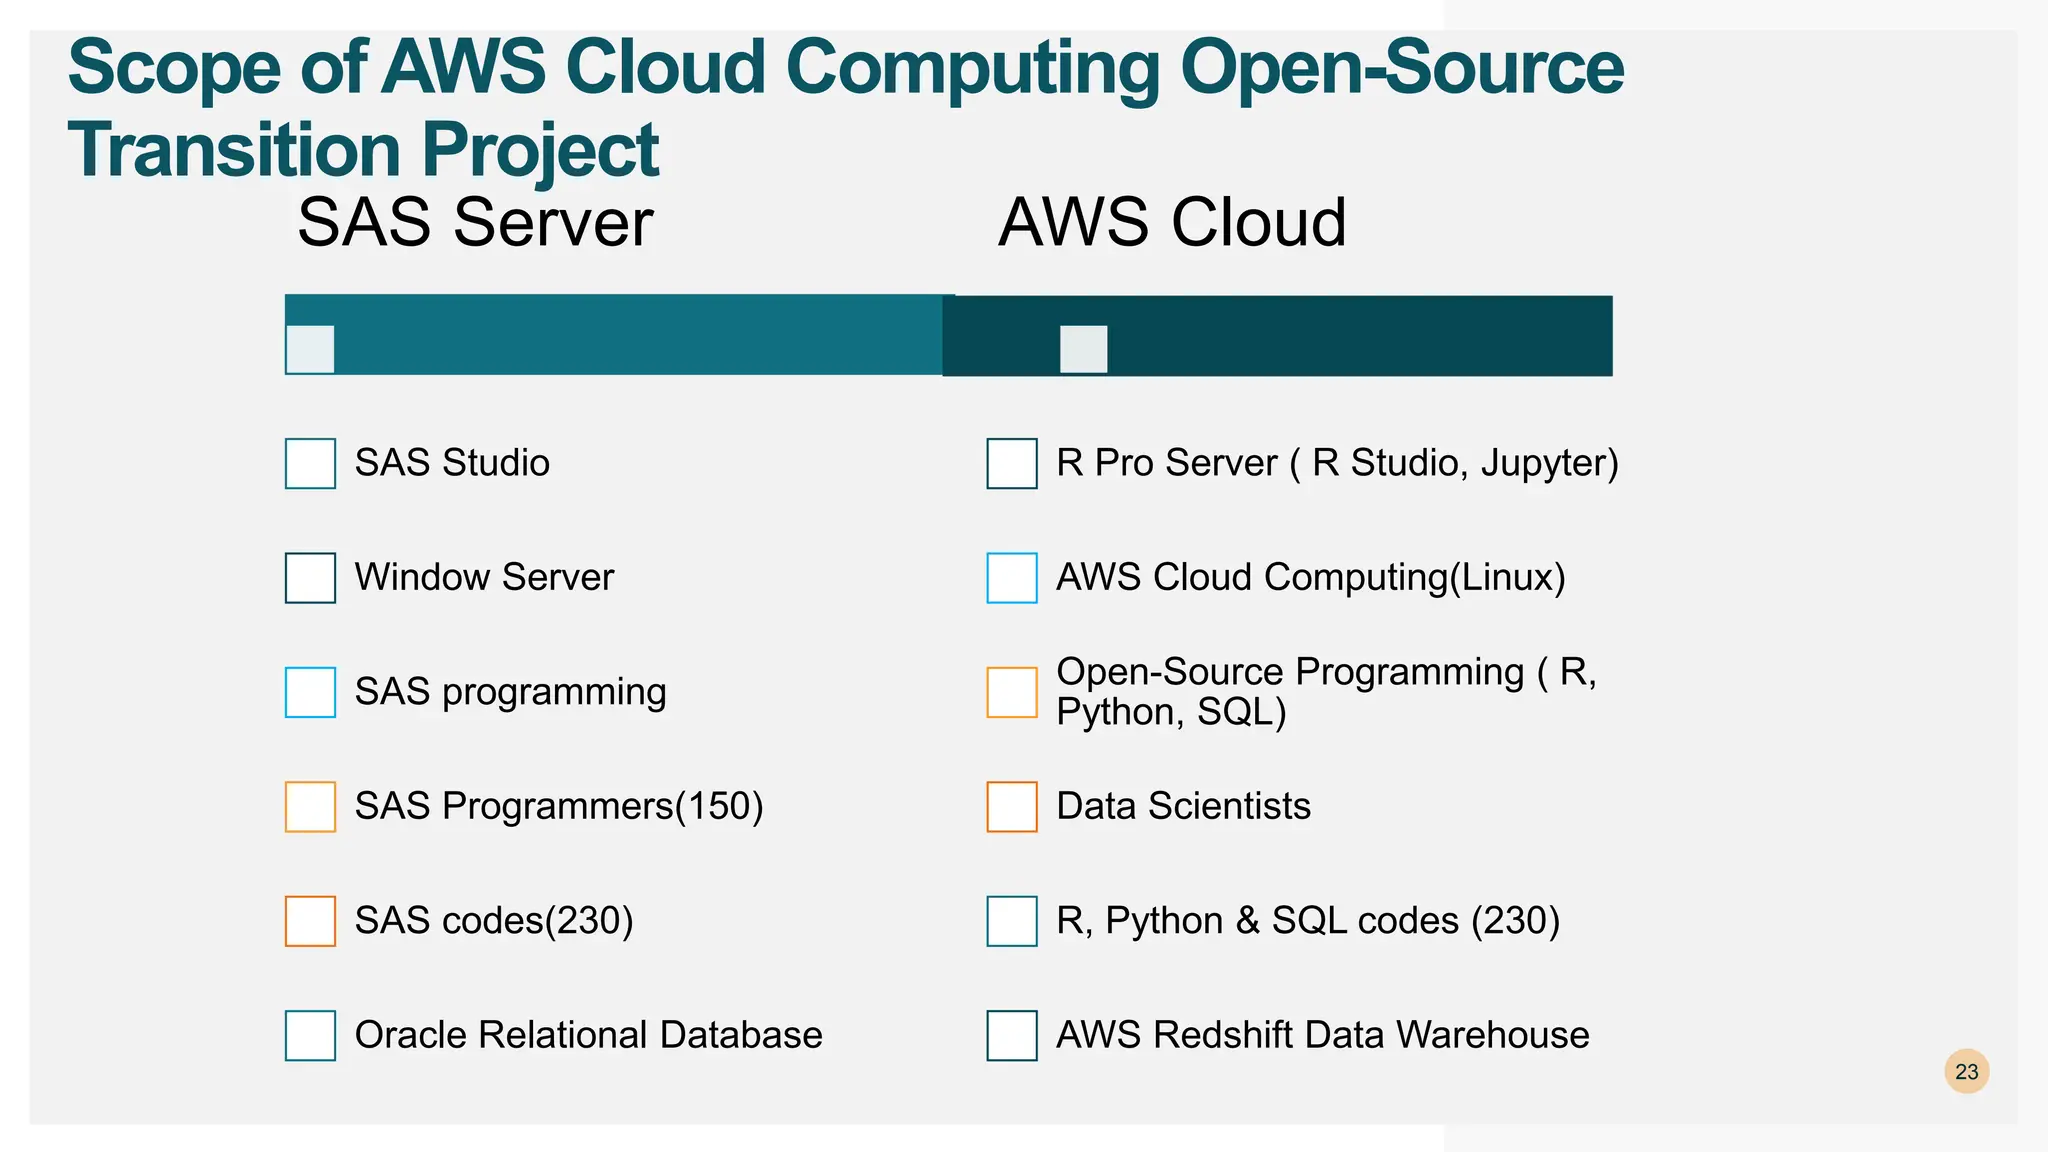
Task: Click the text AWS Redshift Data Warehouse
Action: click(x=1323, y=1035)
